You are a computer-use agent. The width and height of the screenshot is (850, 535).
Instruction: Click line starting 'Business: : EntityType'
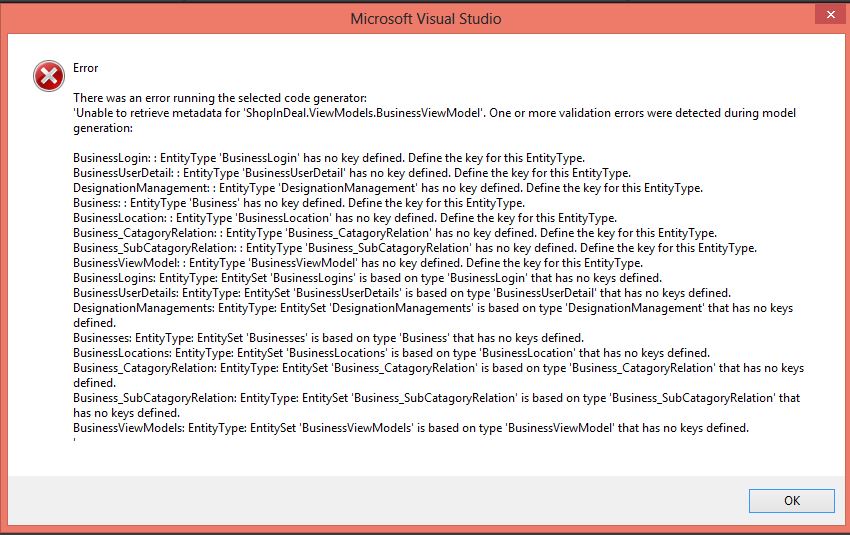pos(299,203)
